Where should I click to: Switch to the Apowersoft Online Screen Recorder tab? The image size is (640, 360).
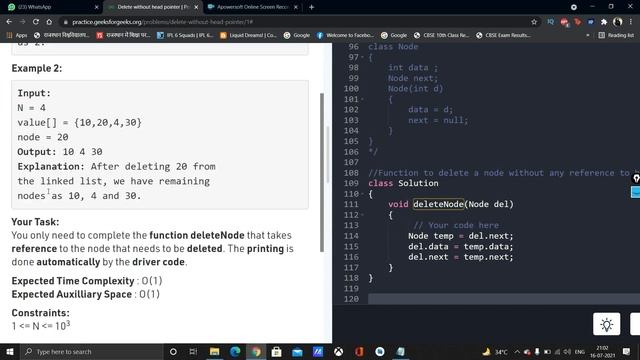tap(252, 7)
